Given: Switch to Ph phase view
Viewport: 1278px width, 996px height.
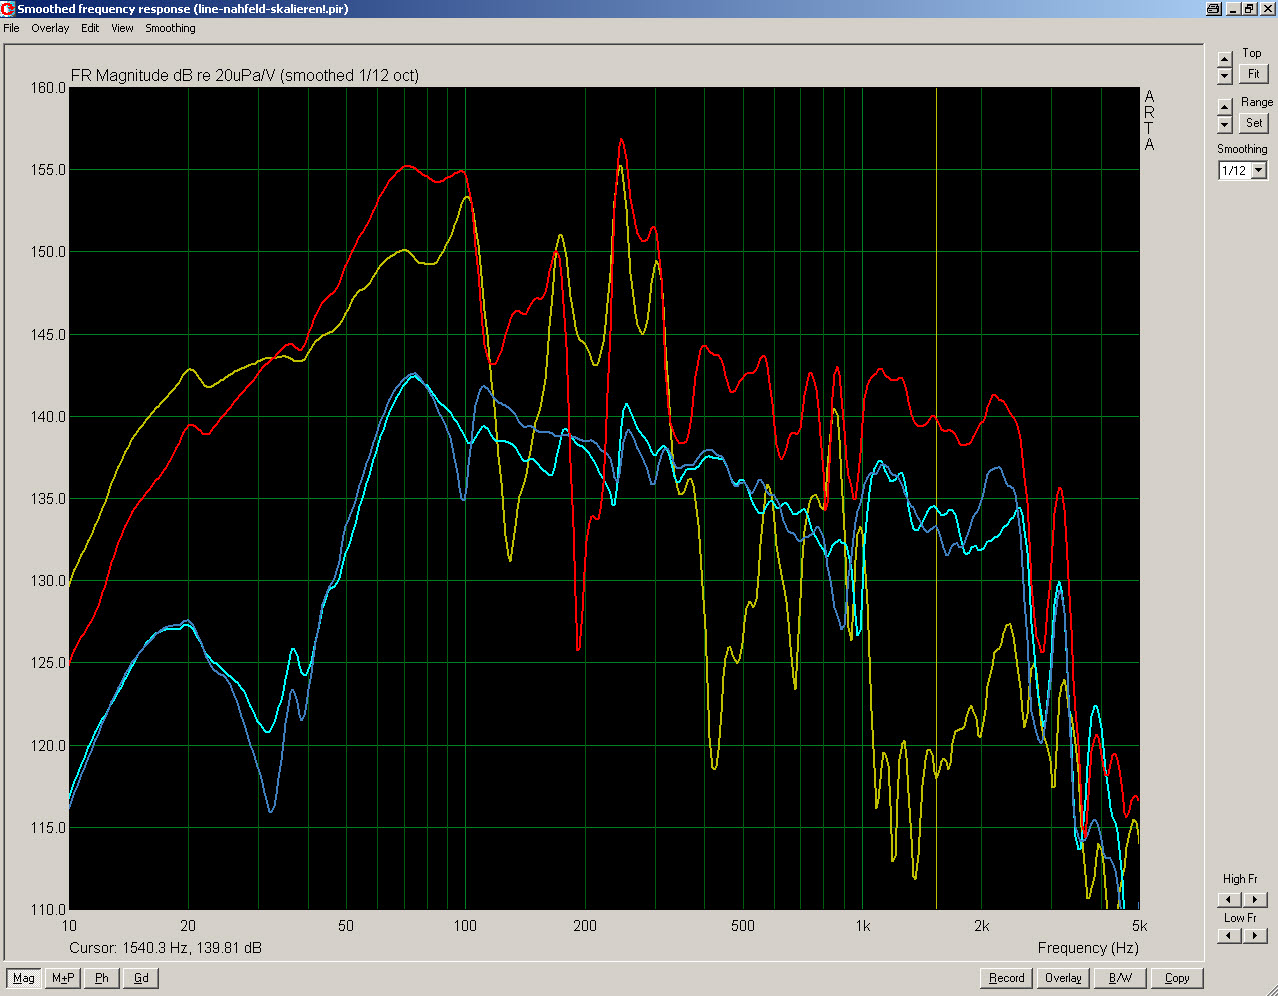Looking at the screenshot, I should tap(102, 978).
